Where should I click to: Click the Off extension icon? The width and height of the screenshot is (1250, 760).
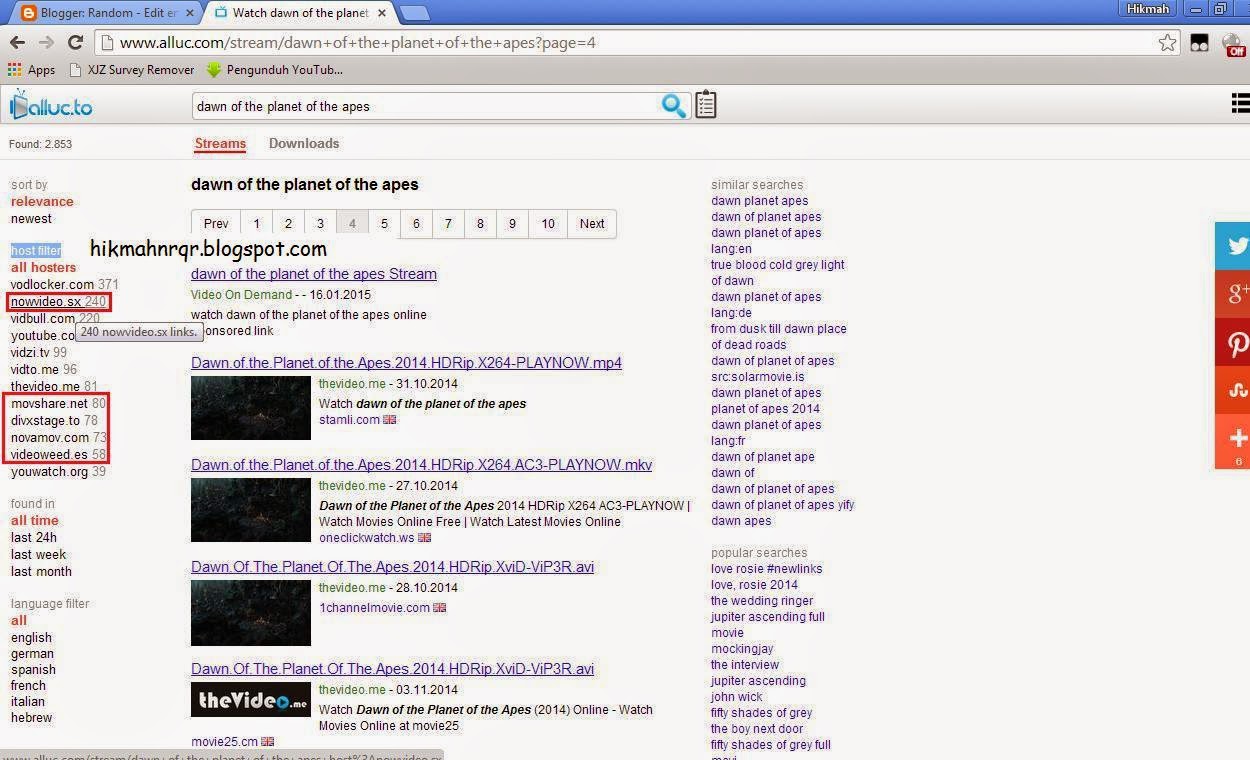[x=1236, y=45]
